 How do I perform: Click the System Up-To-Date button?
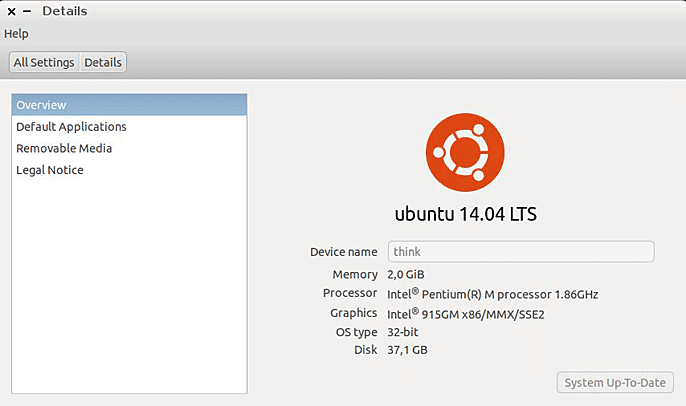click(615, 382)
